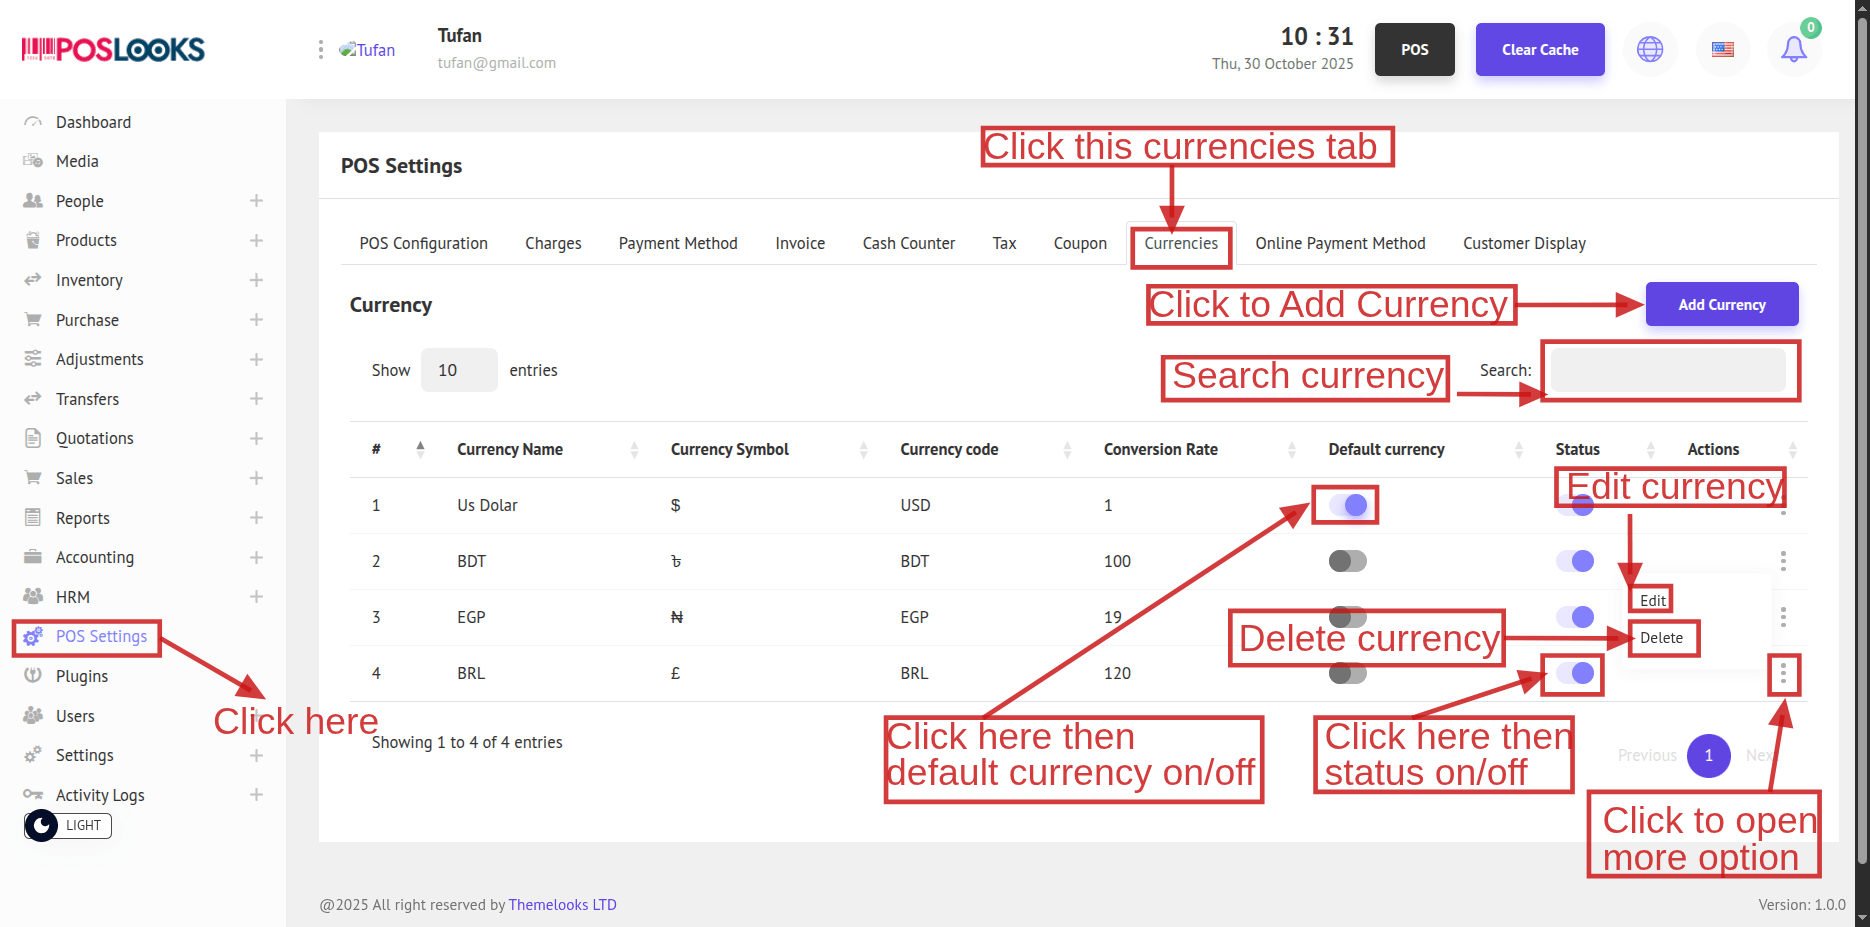Open the Show entries count dropdown

click(x=458, y=370)
